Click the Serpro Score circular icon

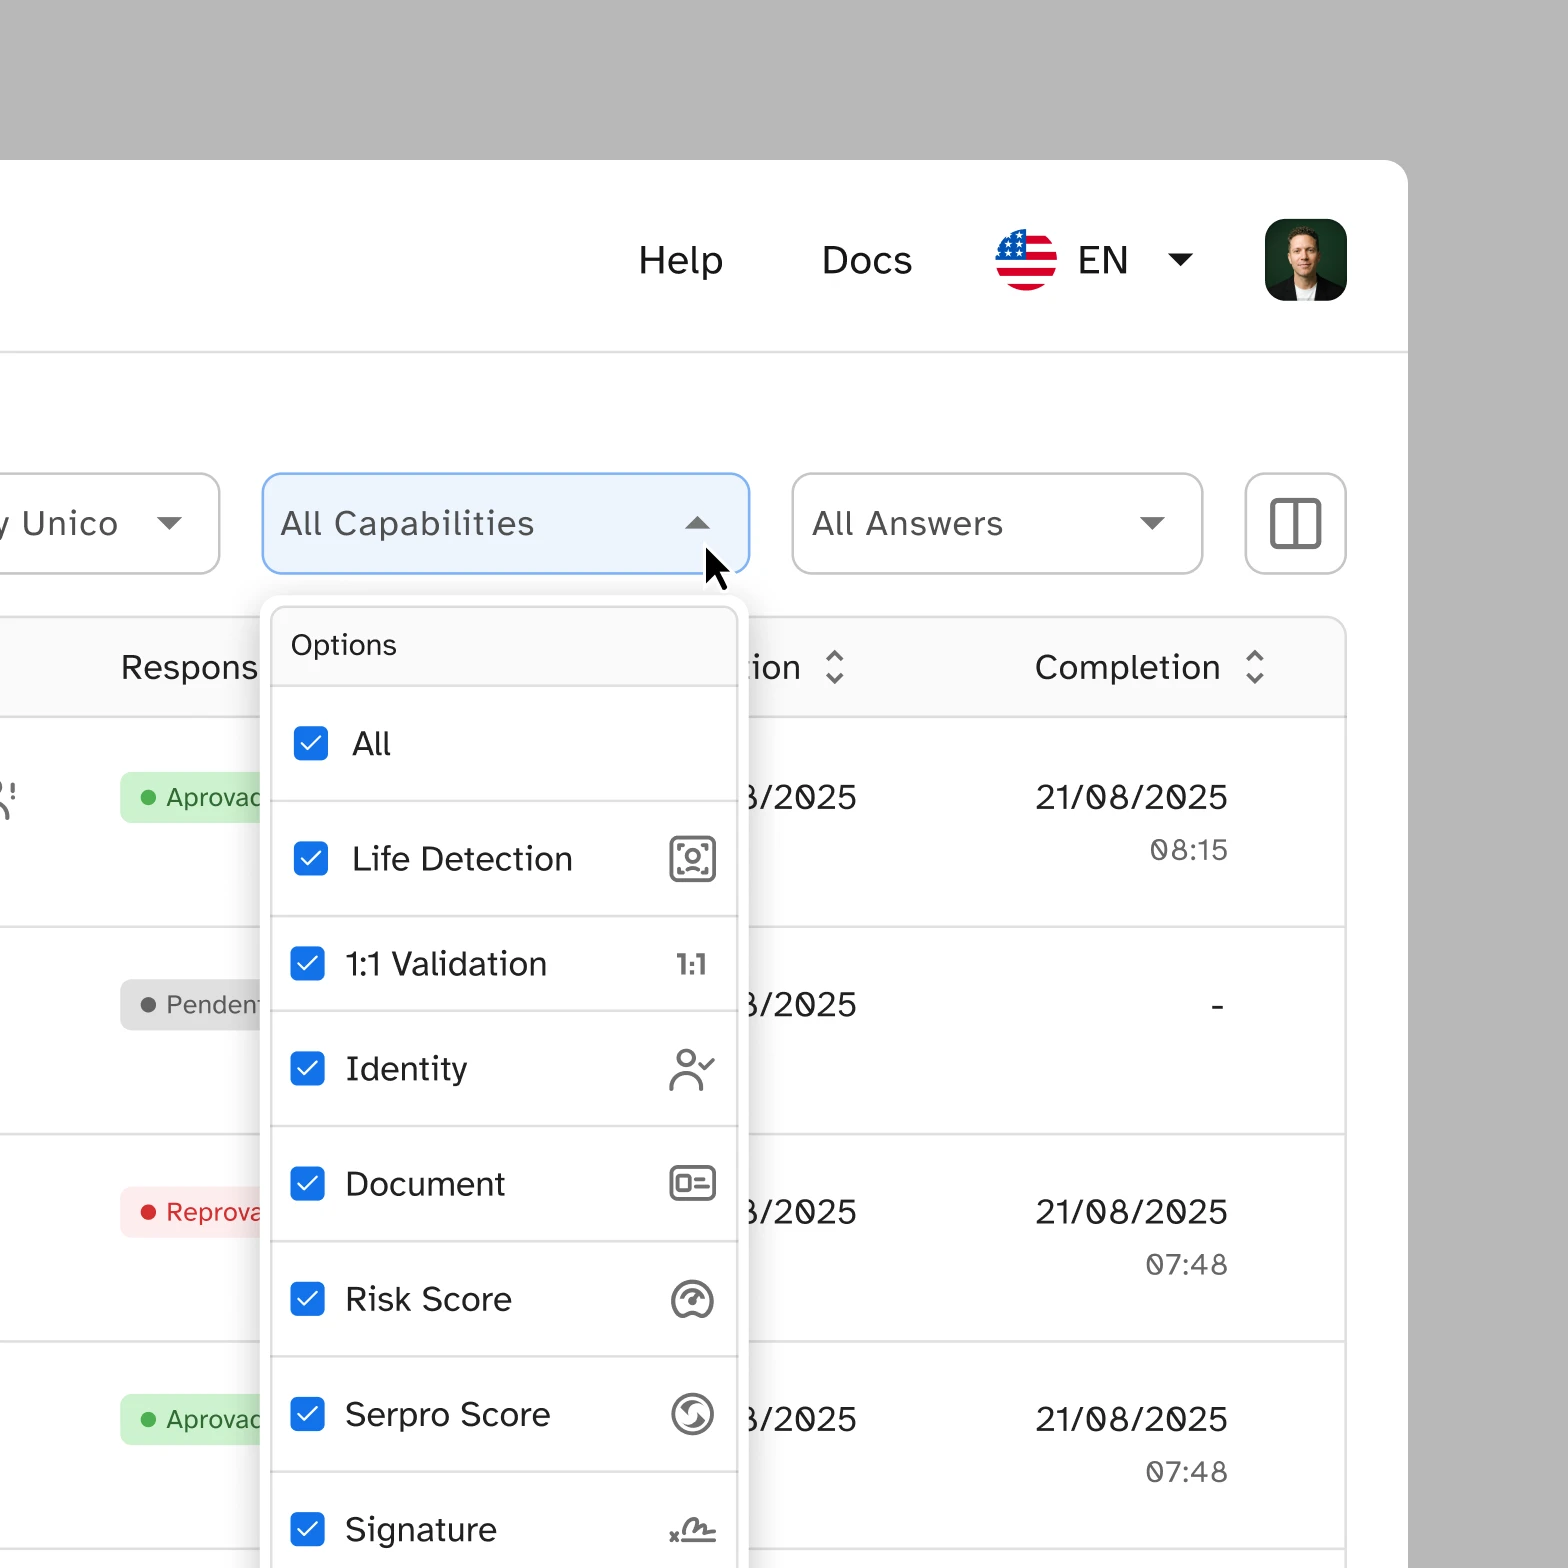coord(692,1414)
